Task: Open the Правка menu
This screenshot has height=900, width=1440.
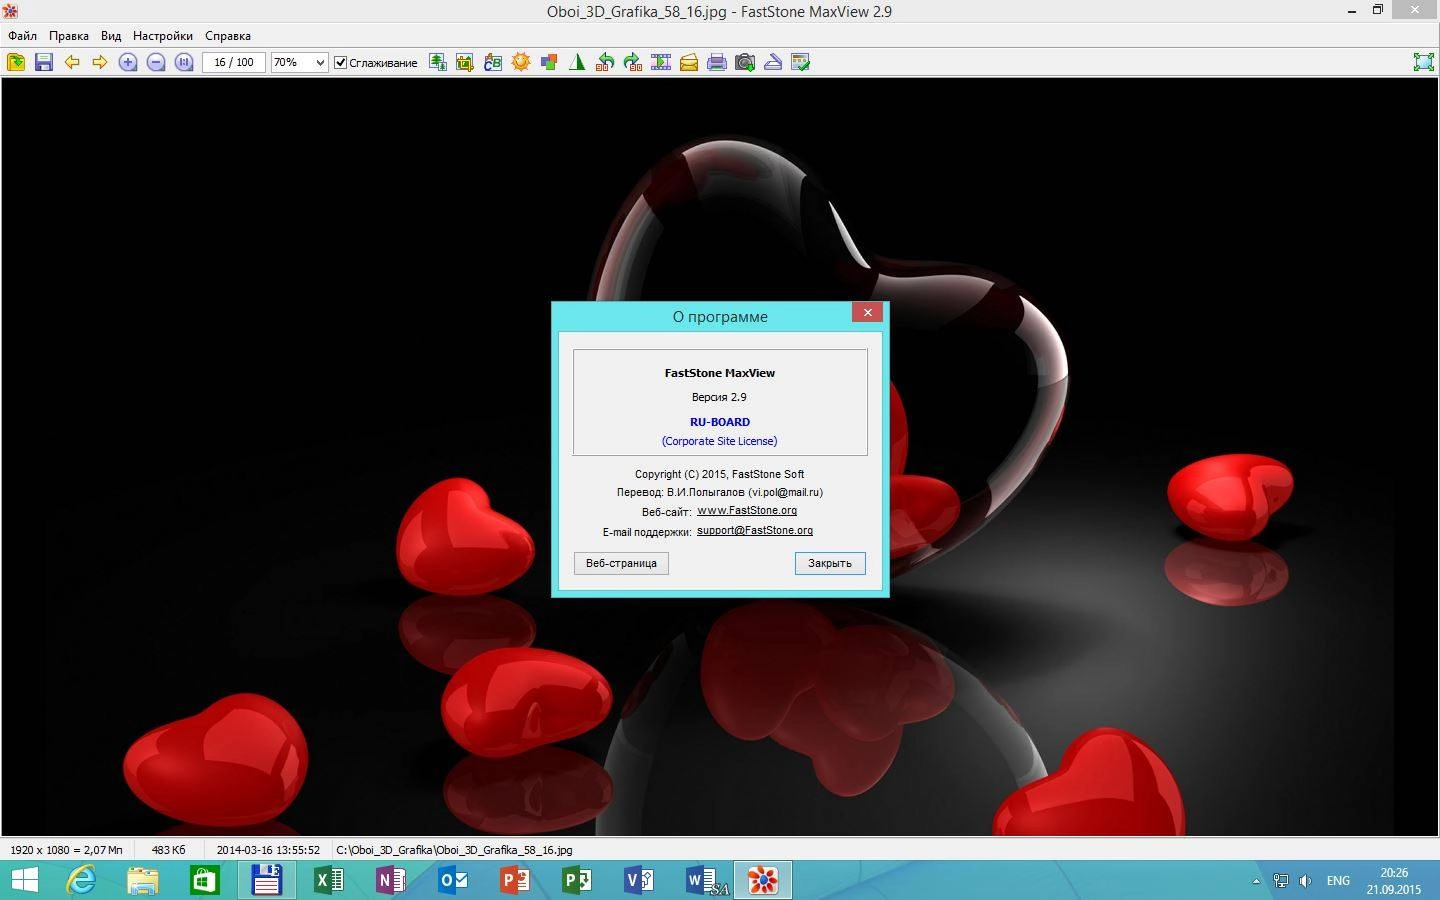Action: 69,35
